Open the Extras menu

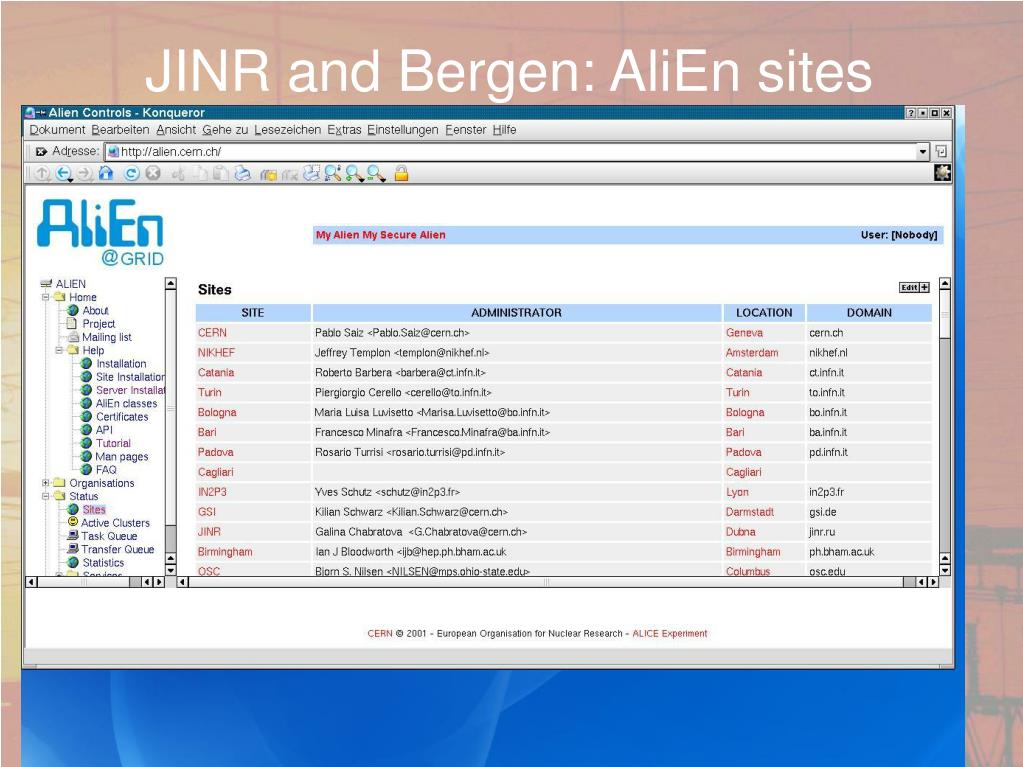point(344,130)
